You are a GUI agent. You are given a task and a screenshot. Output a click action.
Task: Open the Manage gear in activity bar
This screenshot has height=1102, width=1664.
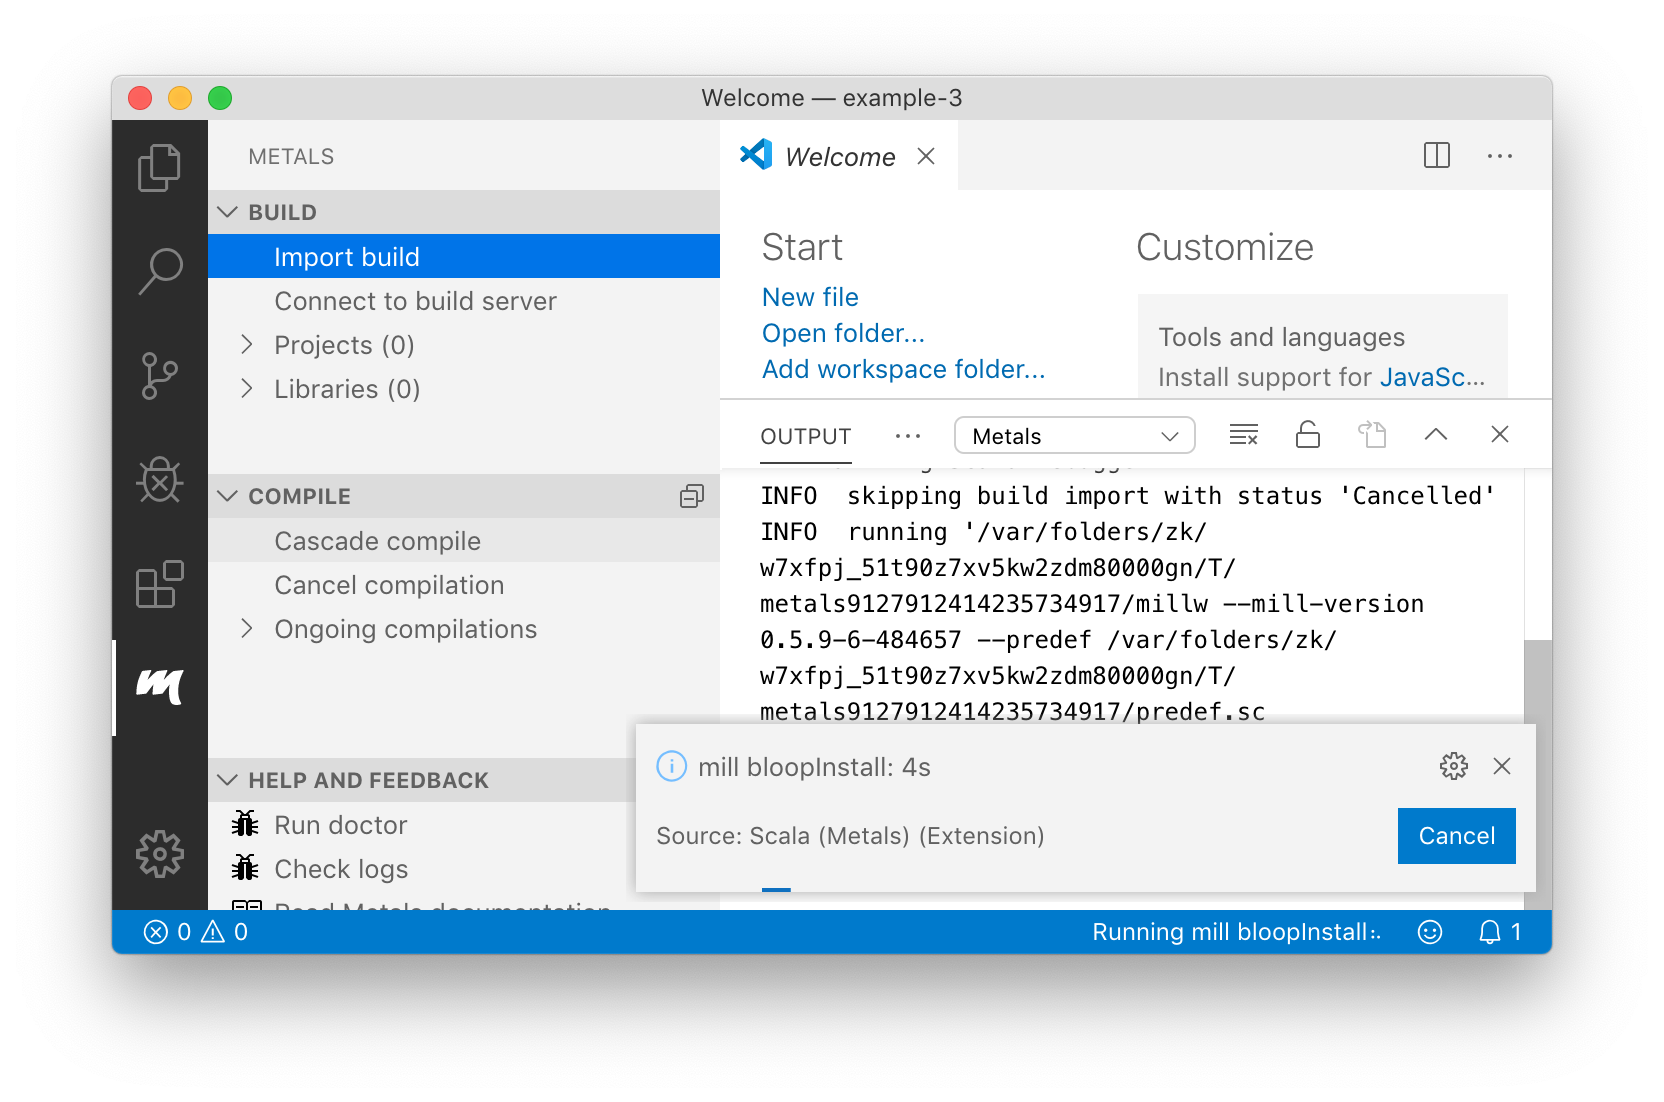[159, 854]
